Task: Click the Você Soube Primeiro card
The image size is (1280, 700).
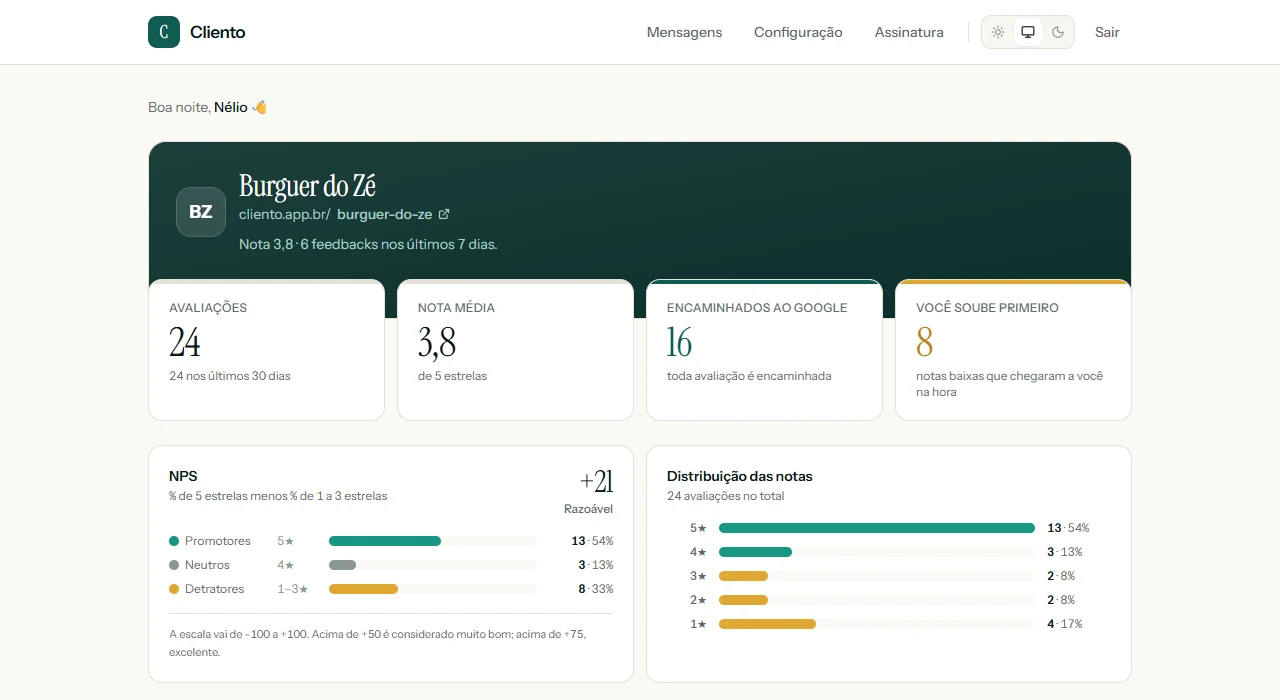Action: tap(1013, 350)
